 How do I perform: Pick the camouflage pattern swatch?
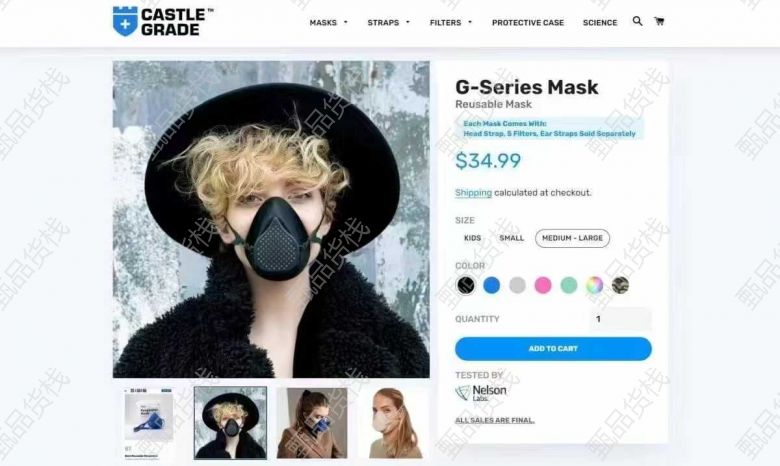620,285
